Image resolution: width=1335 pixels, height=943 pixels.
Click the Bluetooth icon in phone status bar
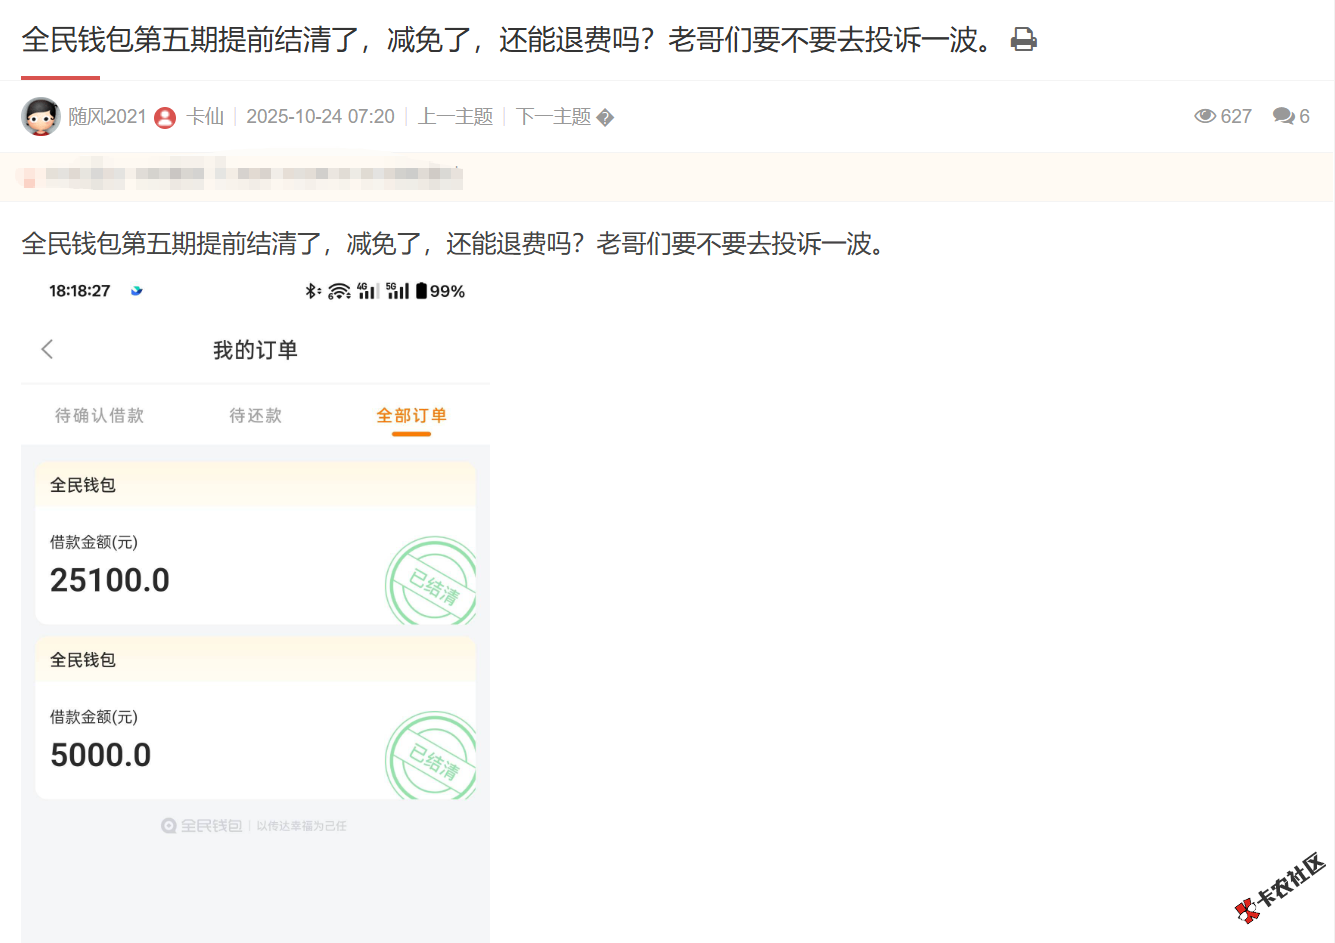[x=312, y=291]
